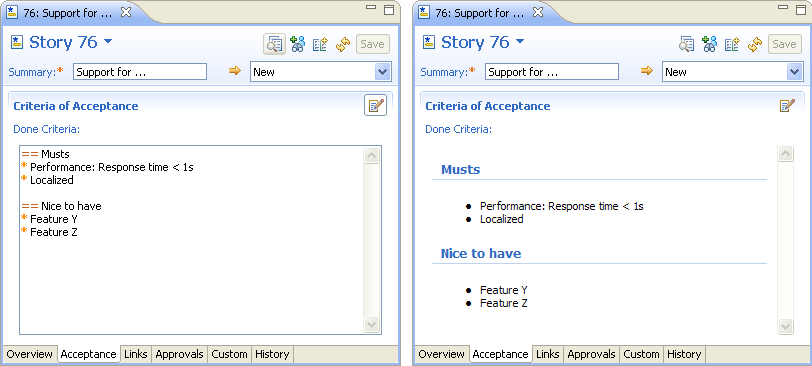Click the orange workflow arrow icon in the right editor
Viewport: 812px width, 366px height.
pyautogui.click(x=647, y=71)
